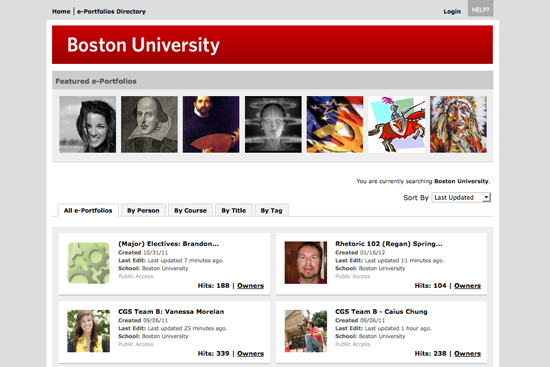The height and width of the screenshot is (367, 550).
Task: Click 'Last updated 11 minutes ago.' text
Action: click(404, 260)
